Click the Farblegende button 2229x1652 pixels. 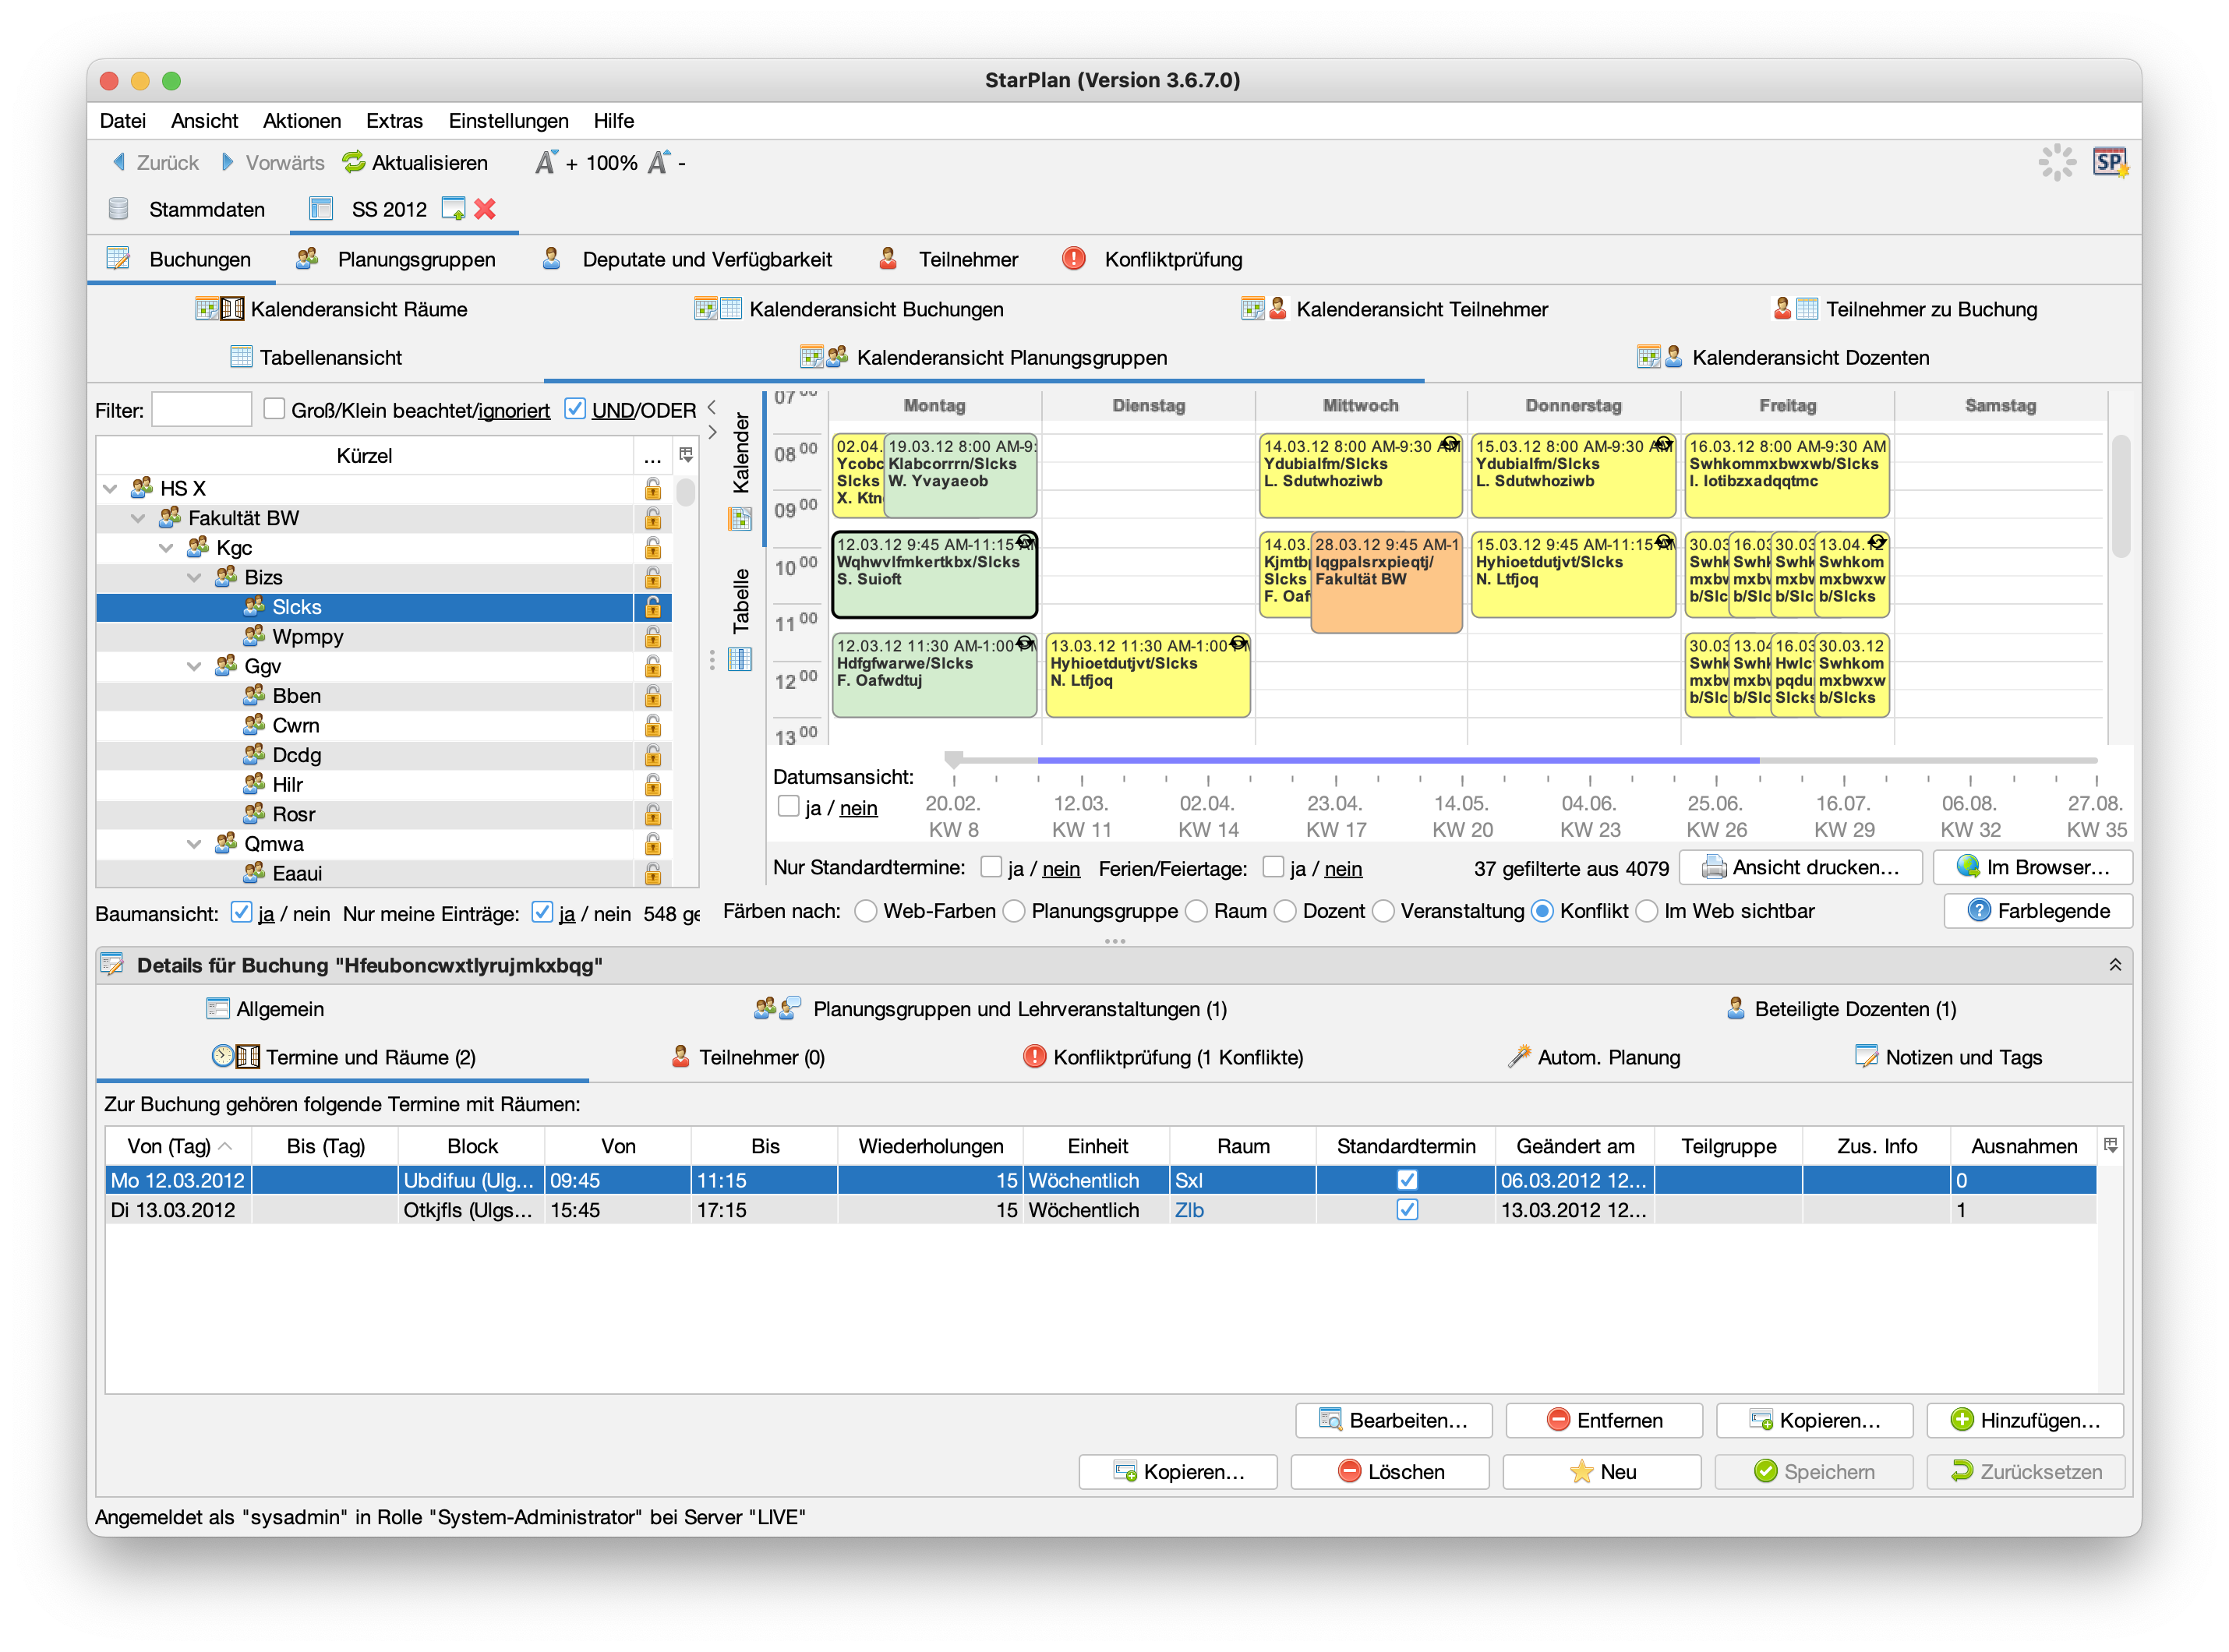(x=2037, y=911)
